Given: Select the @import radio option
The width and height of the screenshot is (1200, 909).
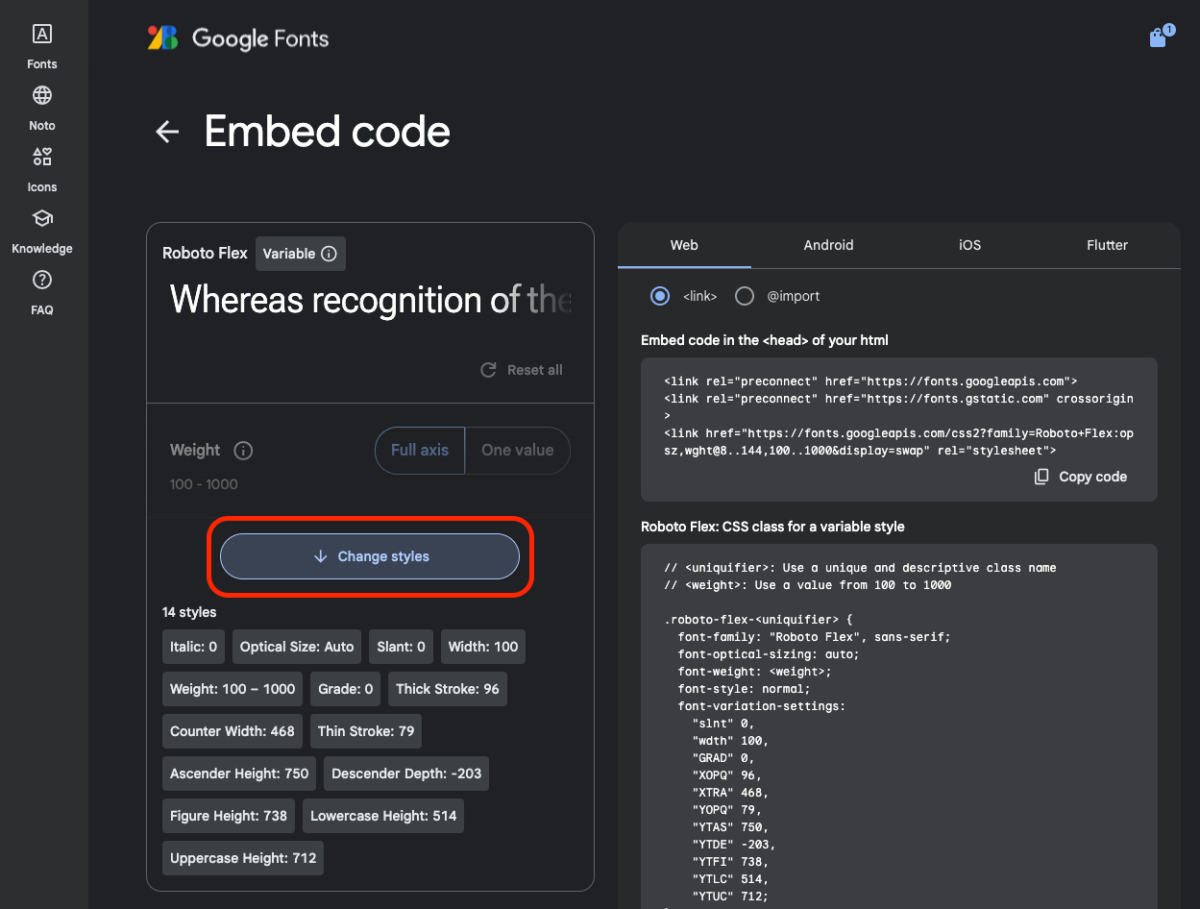Looking at the screenshot, I should click(744, 296).
